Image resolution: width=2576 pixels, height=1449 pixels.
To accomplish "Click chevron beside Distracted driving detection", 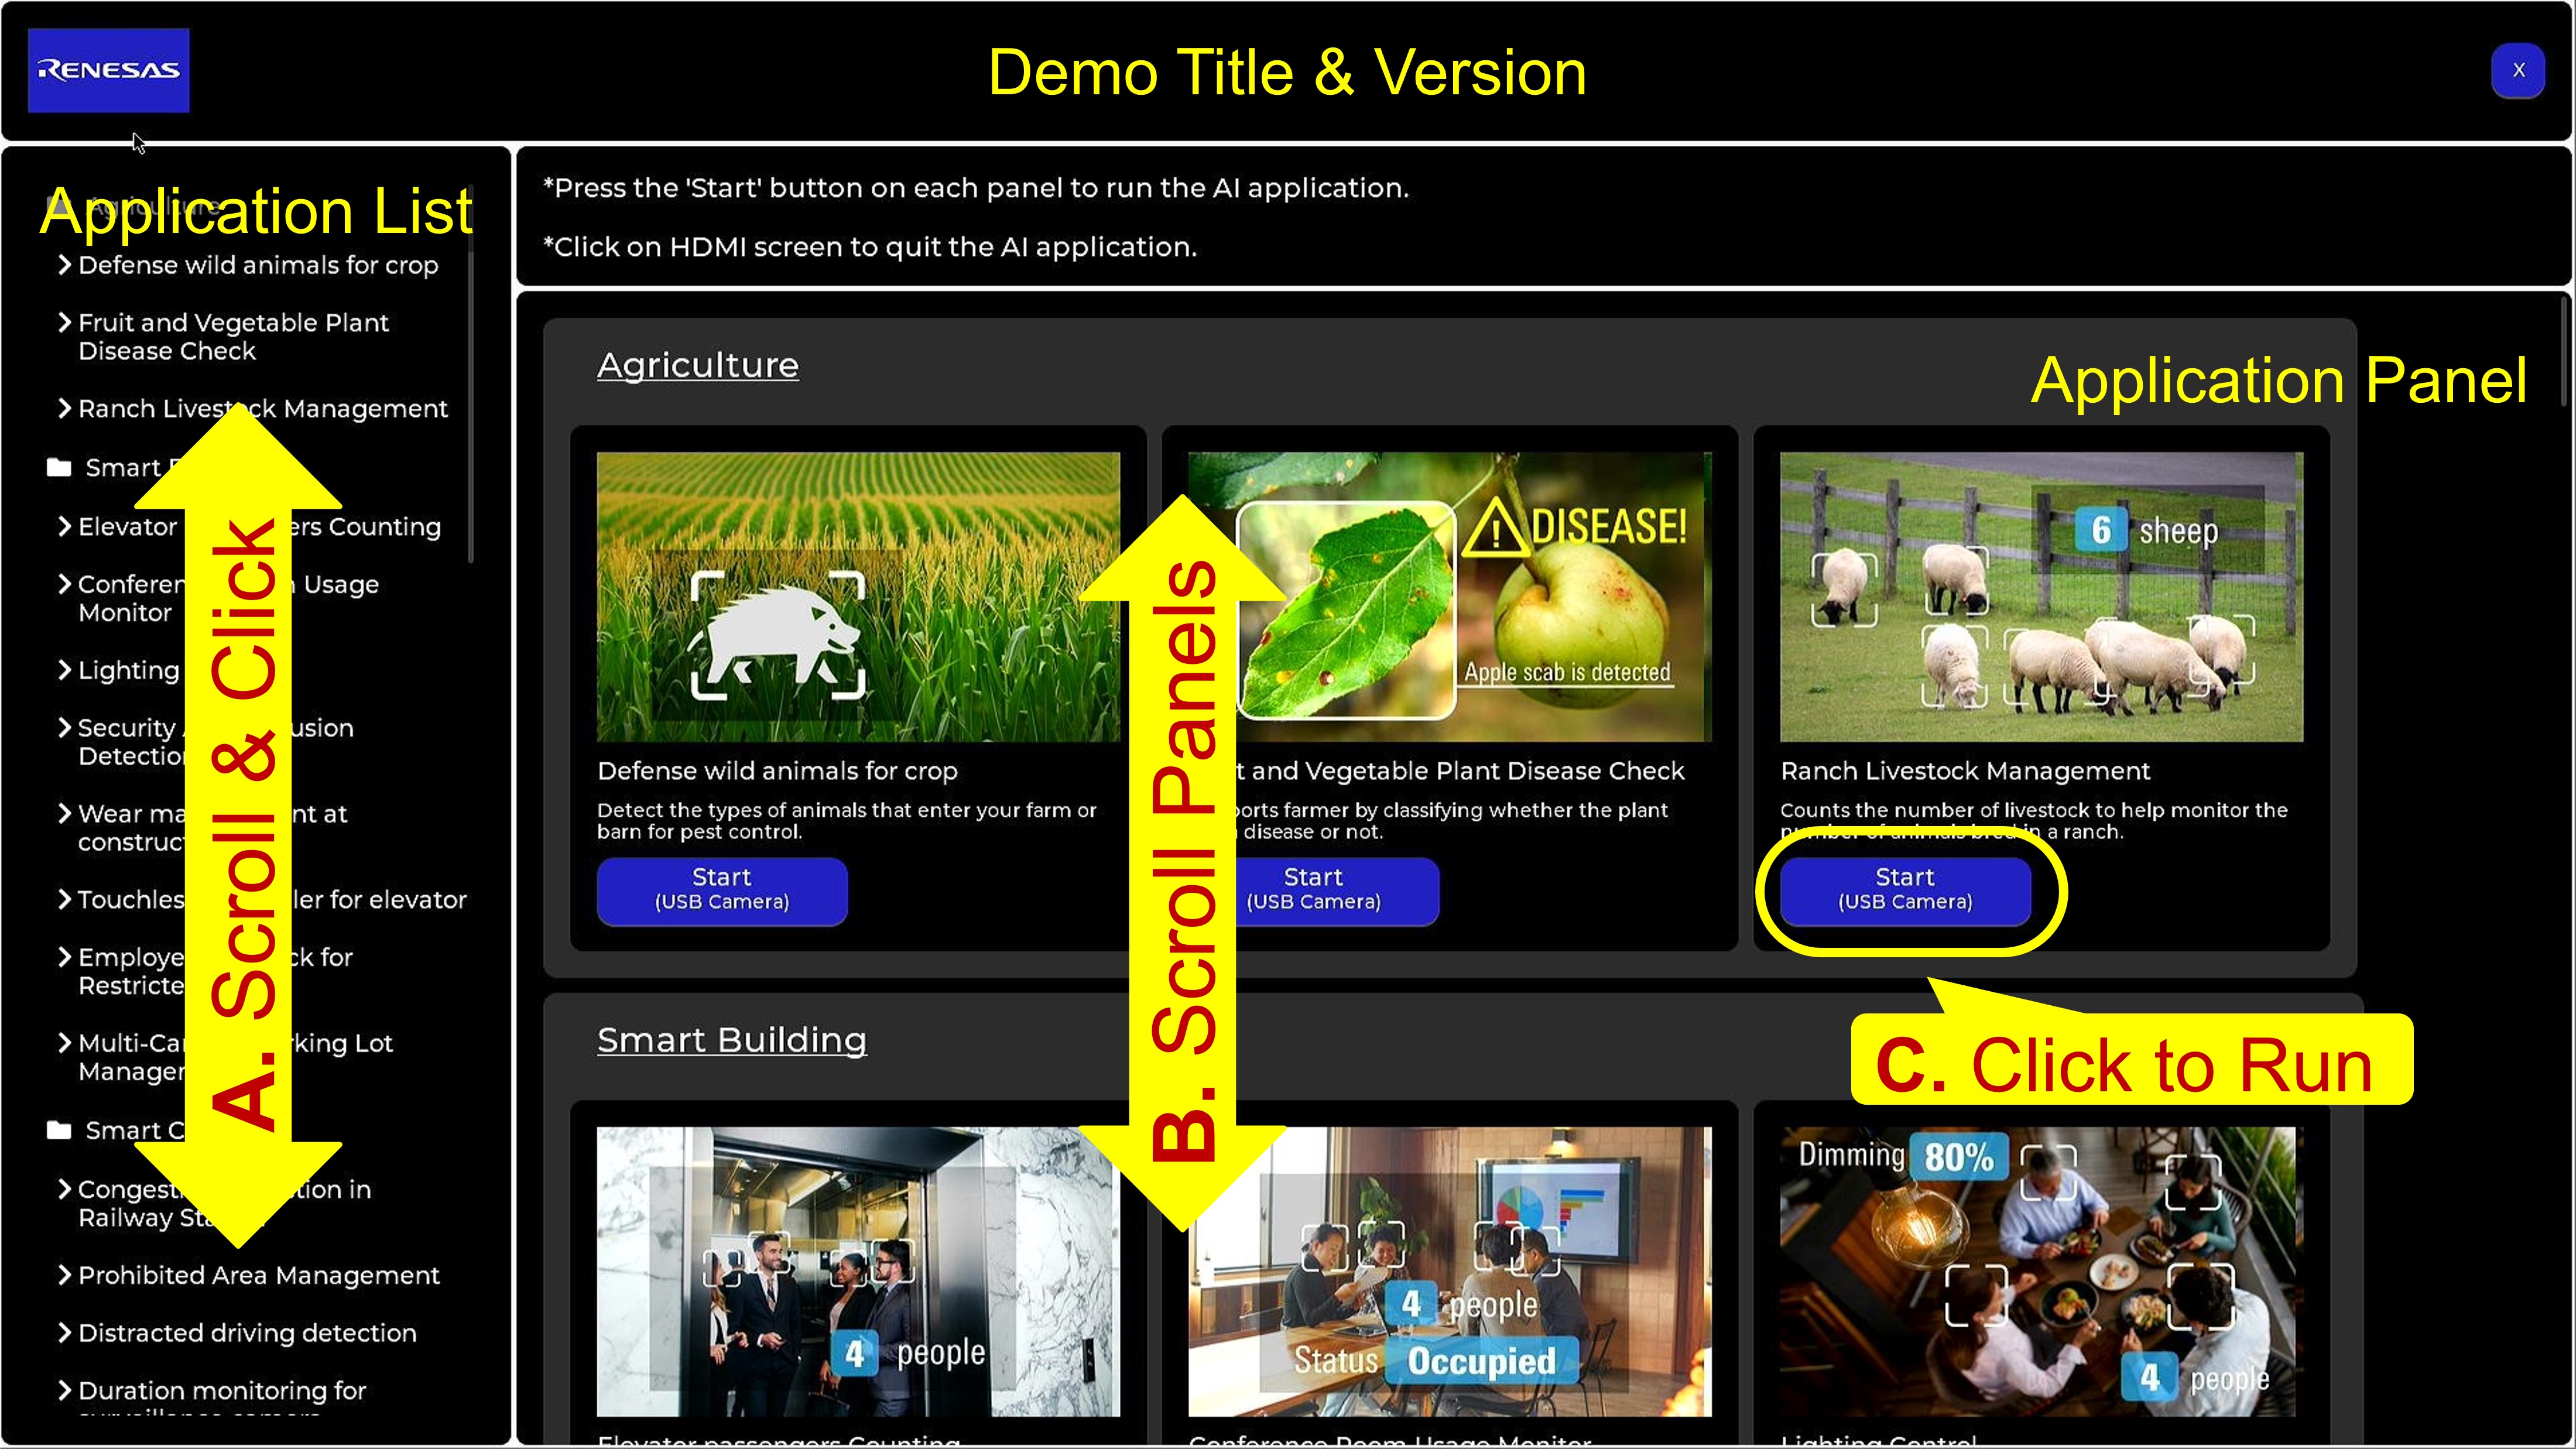I will 64,1333.
